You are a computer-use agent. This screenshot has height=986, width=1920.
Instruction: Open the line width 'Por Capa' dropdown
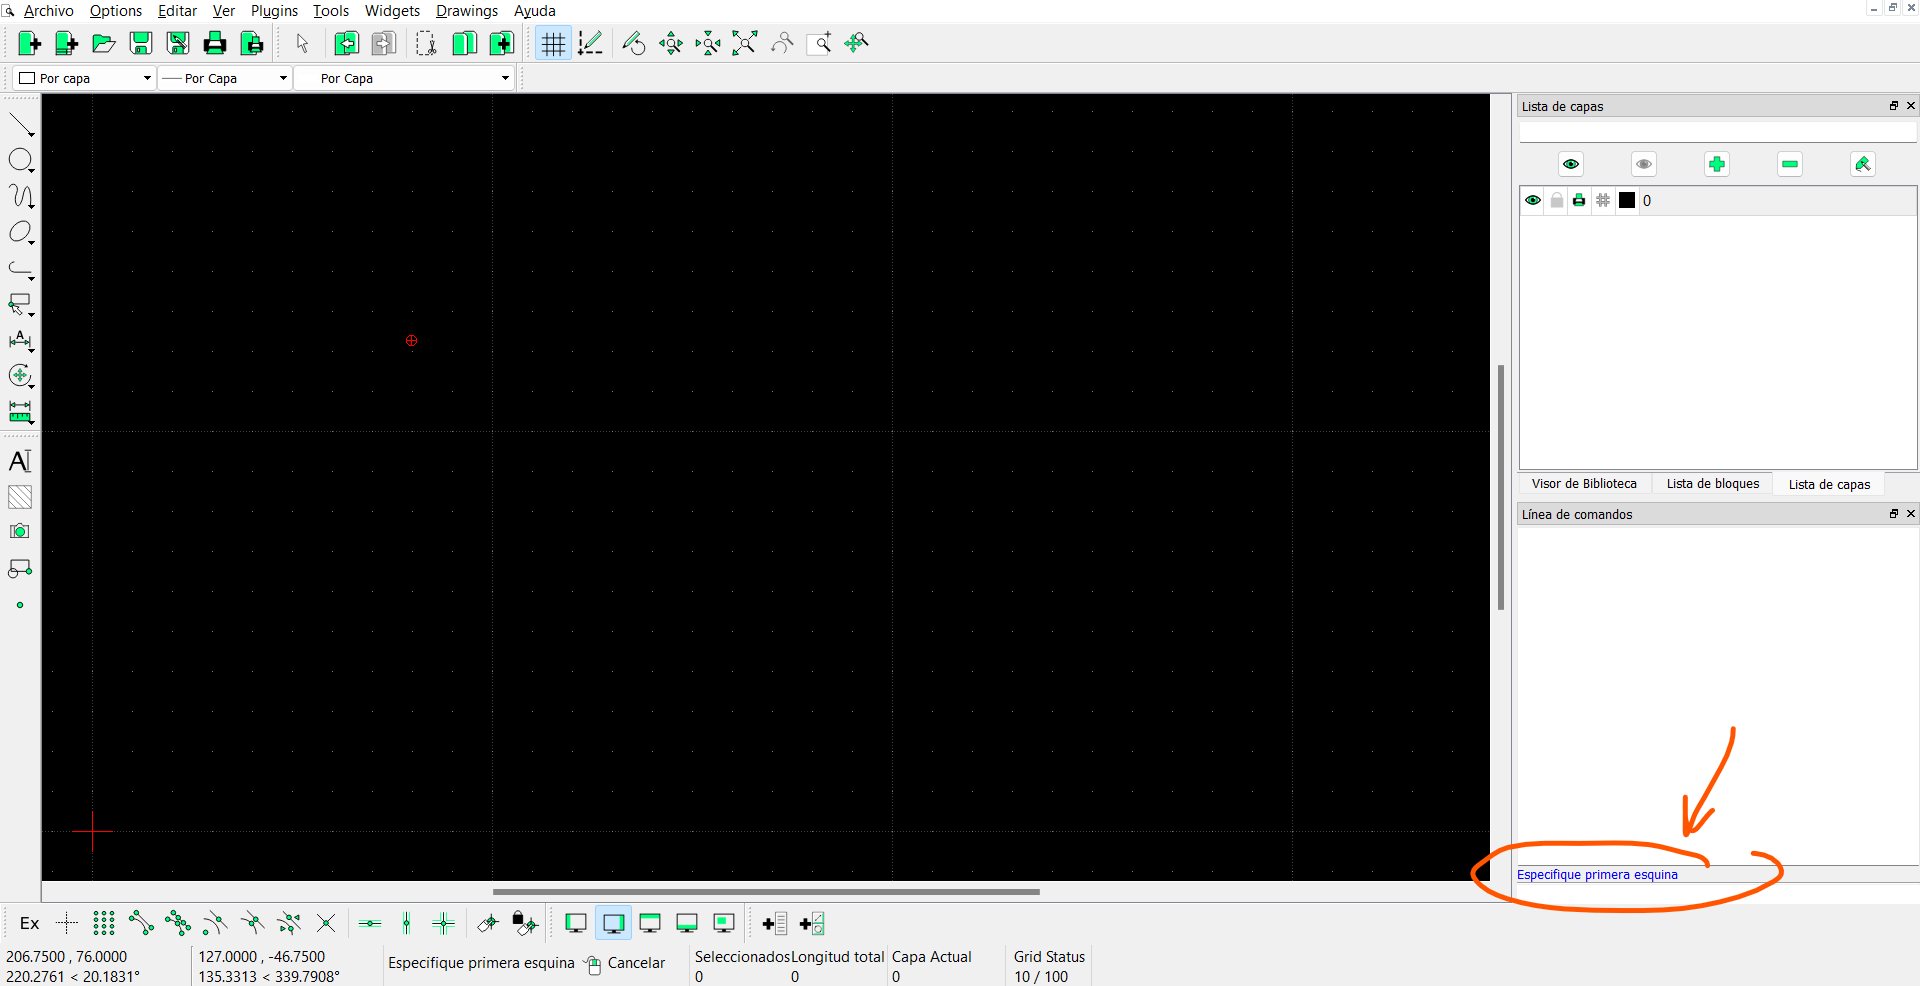coord(225,78)
